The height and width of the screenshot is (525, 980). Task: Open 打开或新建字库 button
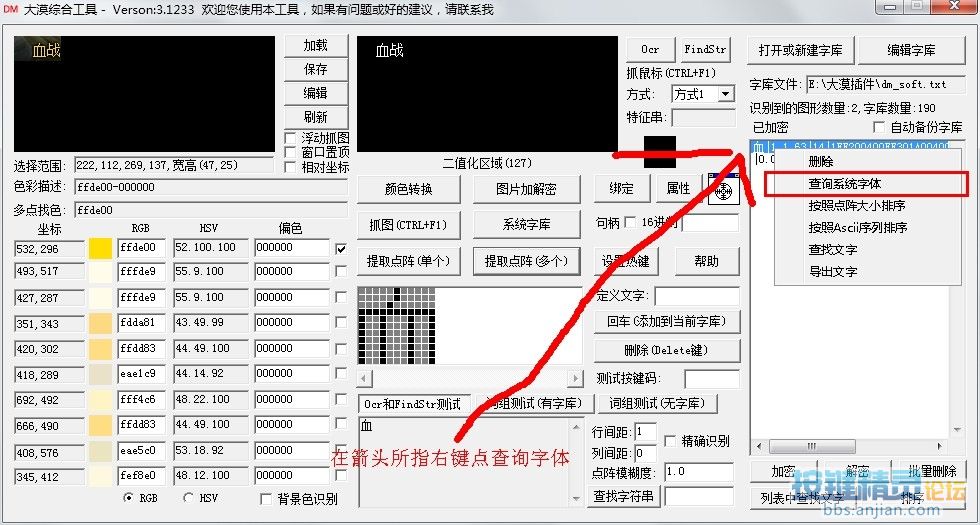pos(801,50)
